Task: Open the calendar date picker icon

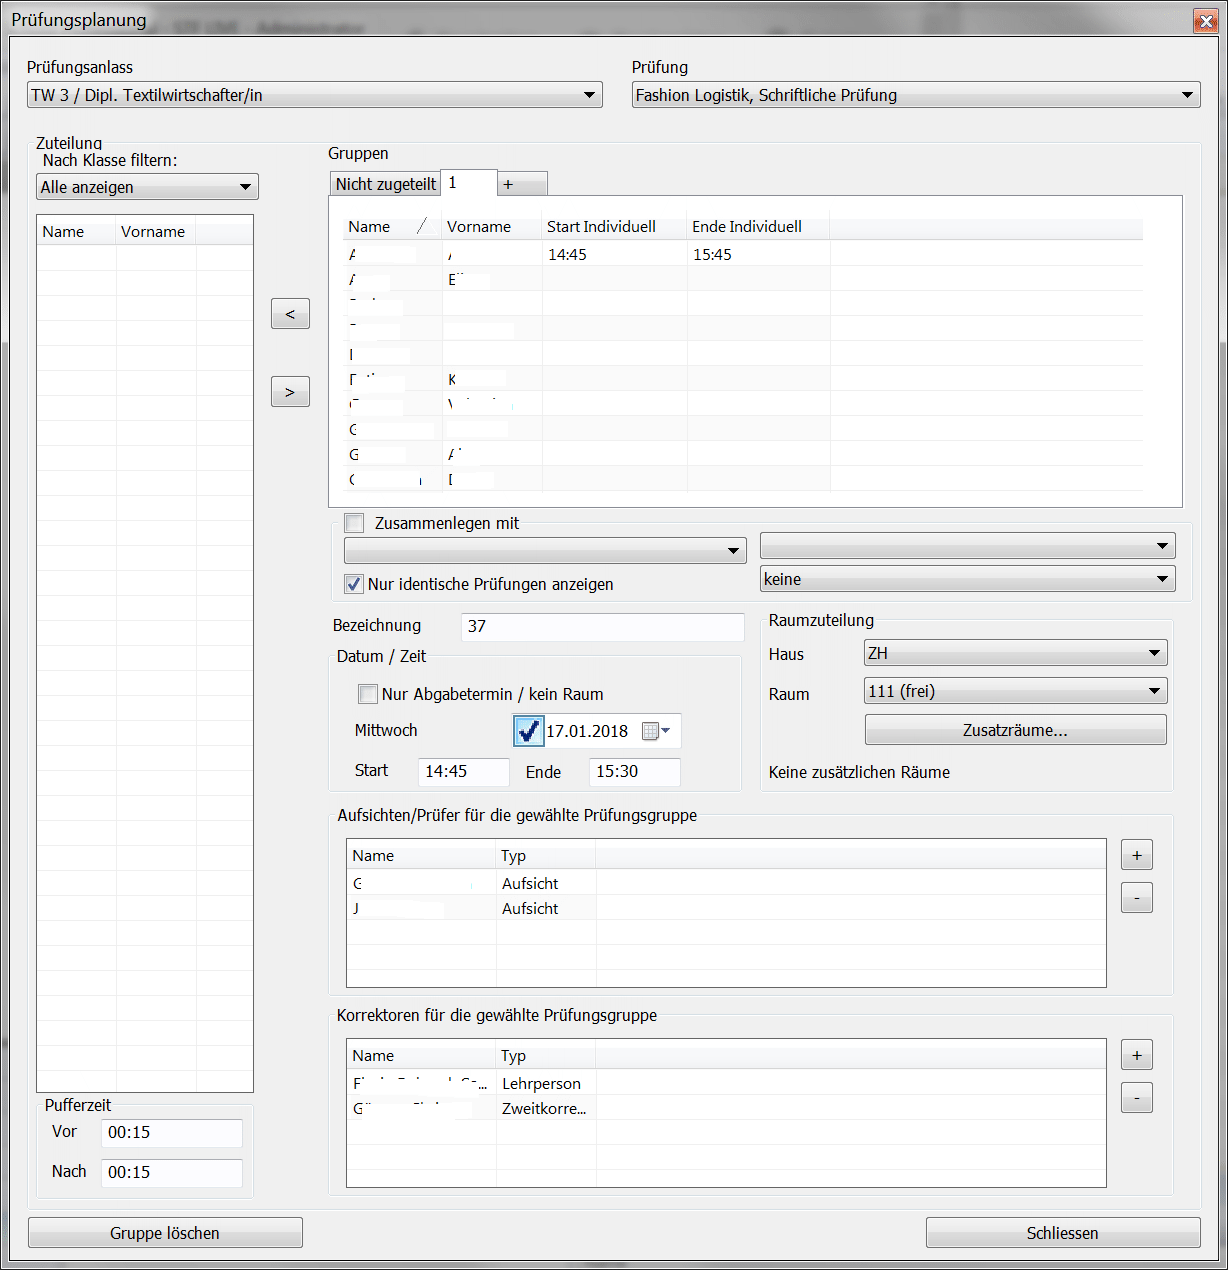Action: coord(656,731)
